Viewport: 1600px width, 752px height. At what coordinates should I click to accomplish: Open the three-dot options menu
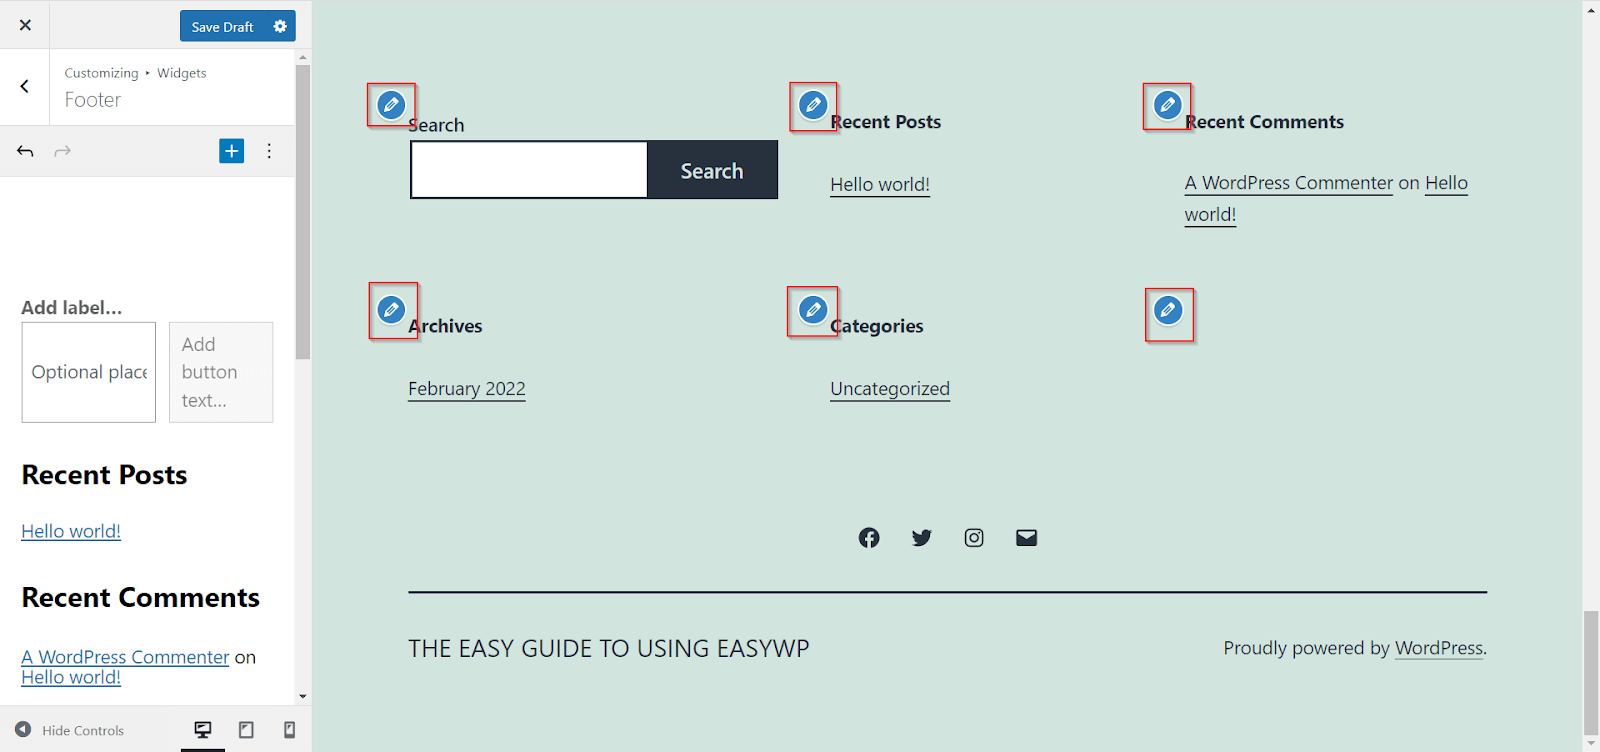269,151
